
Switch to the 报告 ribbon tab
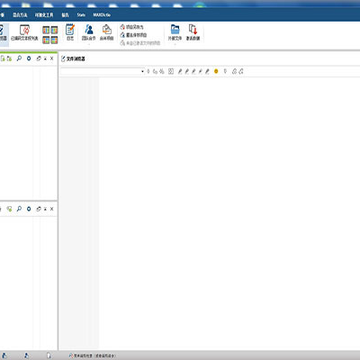pos(65,15)
